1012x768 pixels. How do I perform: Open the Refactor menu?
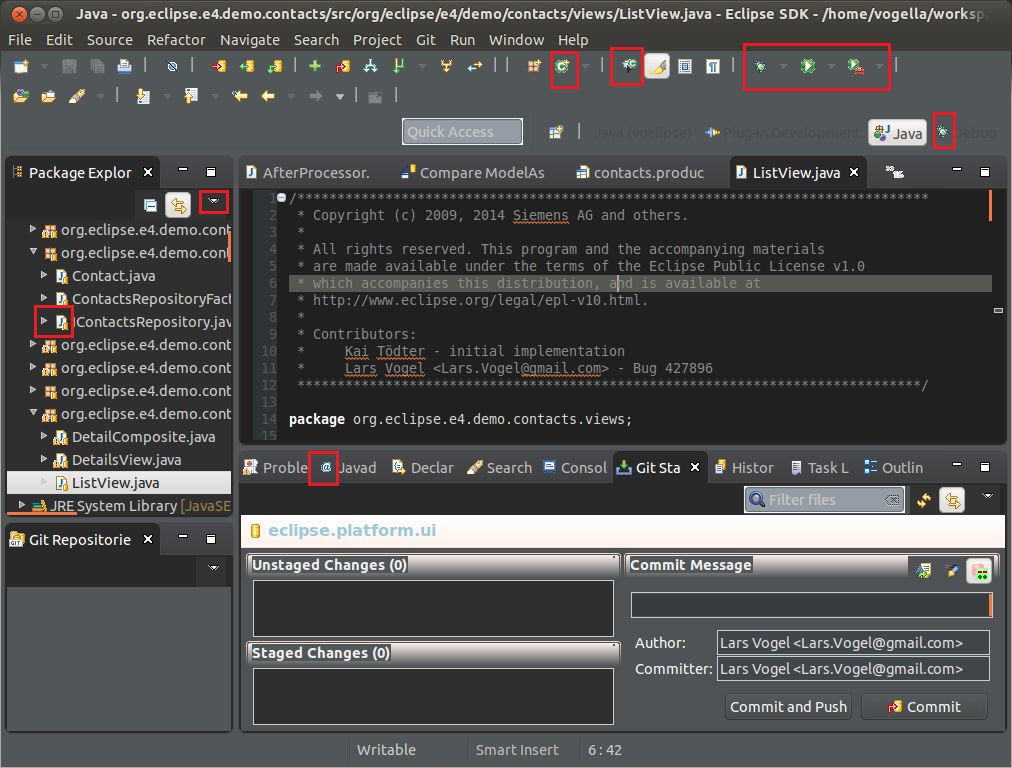176,40
